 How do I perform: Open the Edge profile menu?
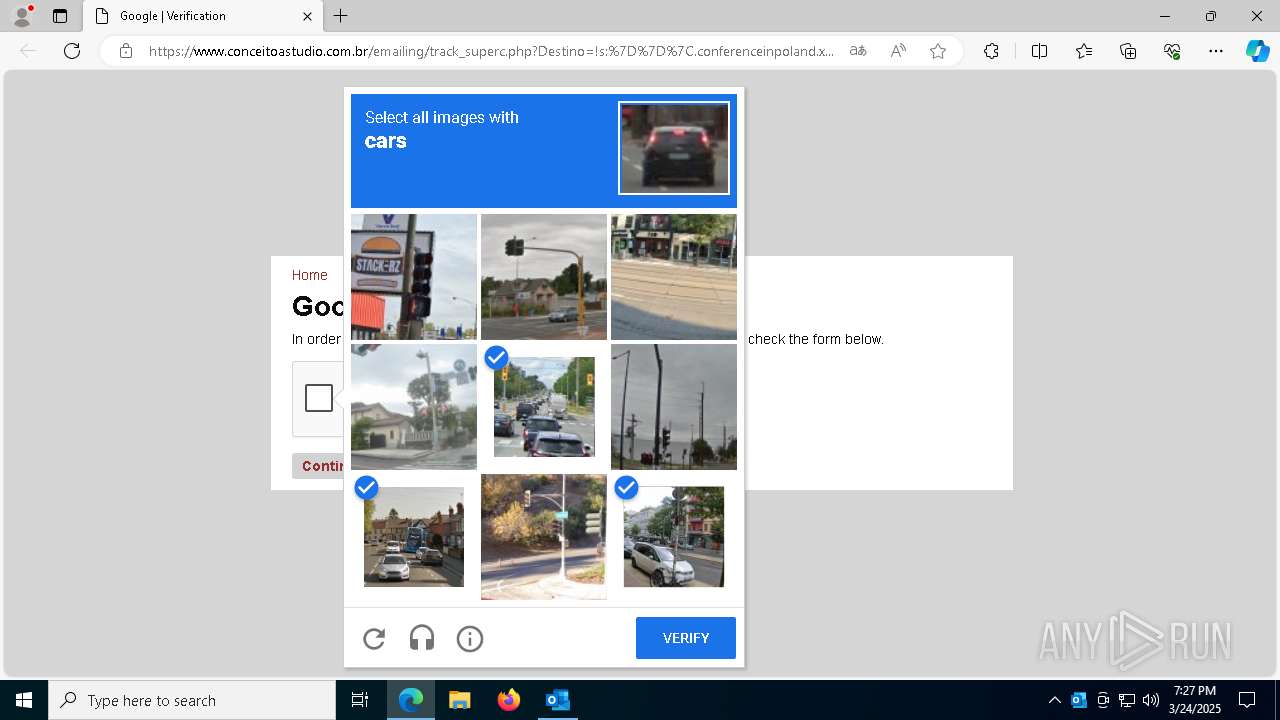(x=22, y=16)
